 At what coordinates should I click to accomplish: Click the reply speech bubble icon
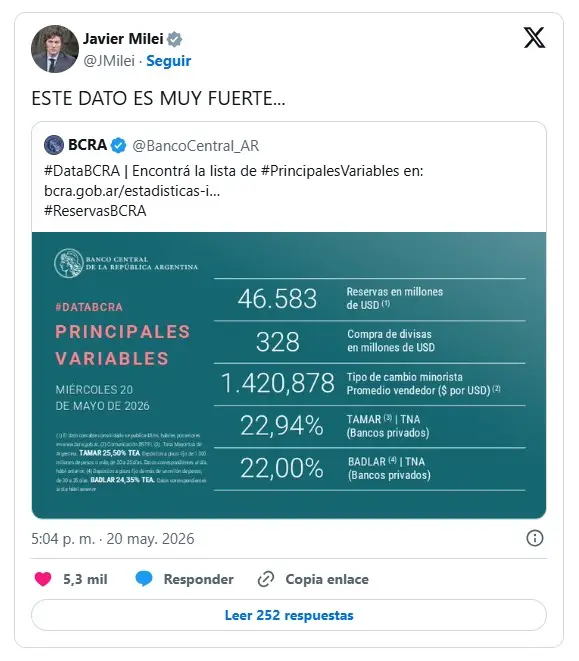[144, 579]
